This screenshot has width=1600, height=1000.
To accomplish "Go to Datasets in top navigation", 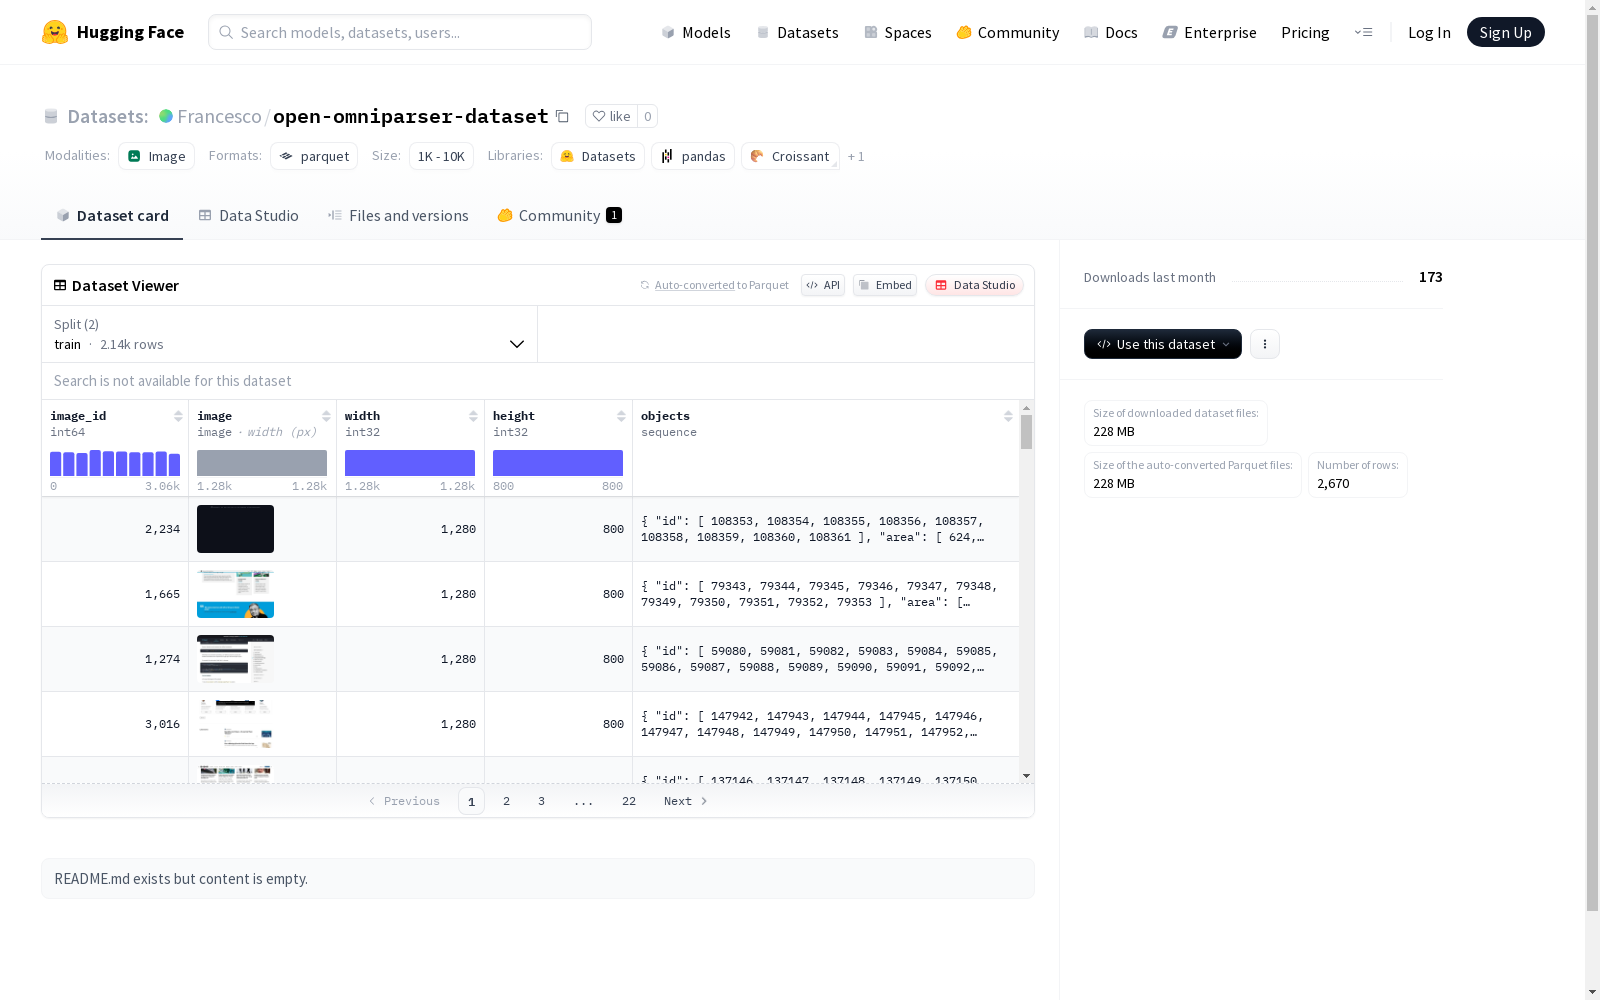I will pyautogui.click(x=797, y=32).
